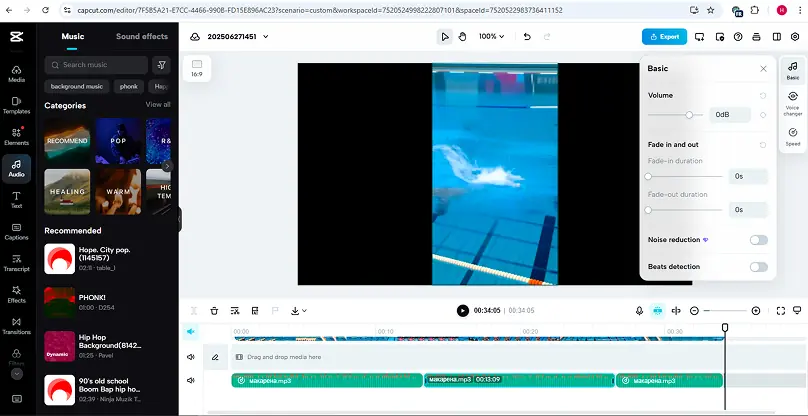Enter fullscreen preview icon
This screenshot has width=808, height=416.
(x=781, y=310)
